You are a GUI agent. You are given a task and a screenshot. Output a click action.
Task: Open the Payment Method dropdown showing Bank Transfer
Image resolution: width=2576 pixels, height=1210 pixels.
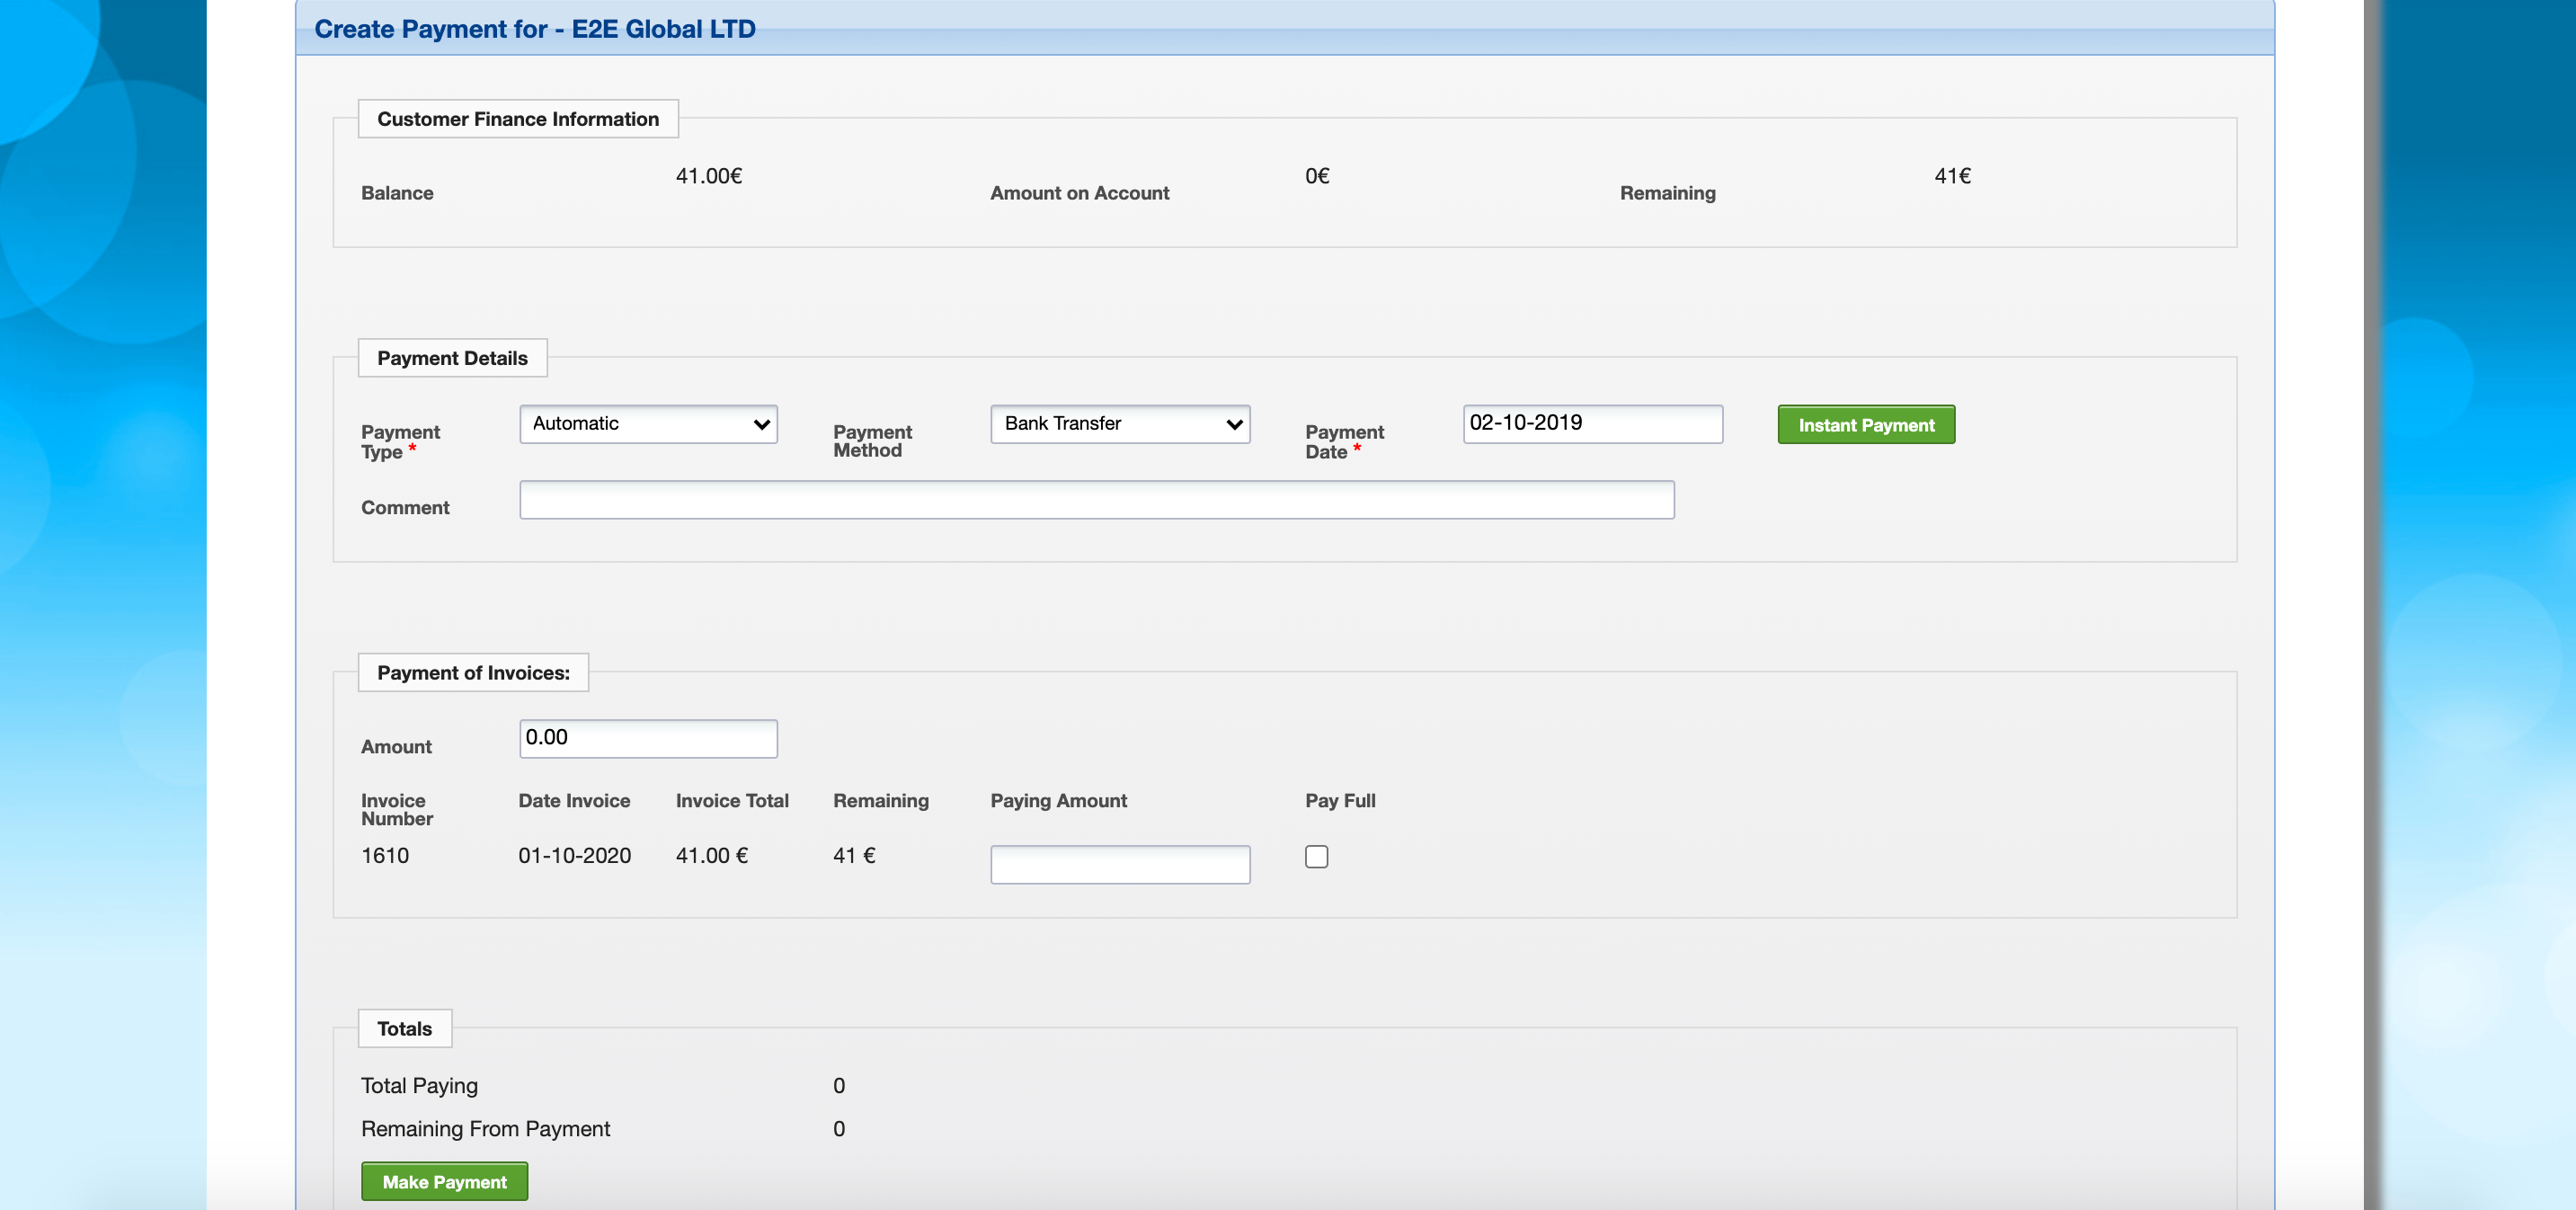pos(1120,424)
